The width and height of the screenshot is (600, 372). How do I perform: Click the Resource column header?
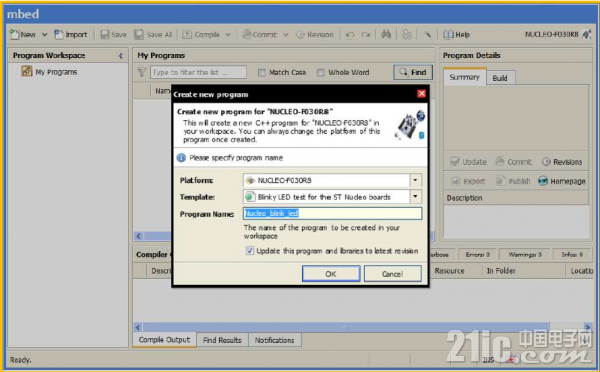(449, 271)
